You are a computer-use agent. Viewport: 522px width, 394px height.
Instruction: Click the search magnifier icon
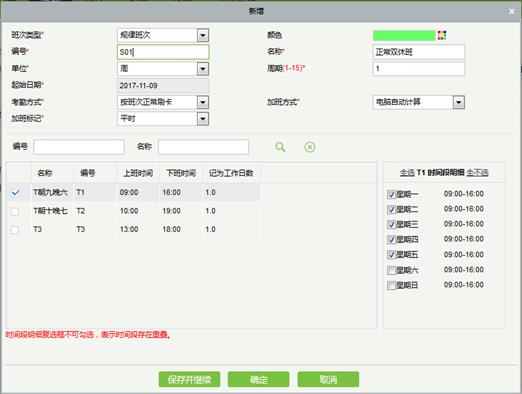click(280, 147)
